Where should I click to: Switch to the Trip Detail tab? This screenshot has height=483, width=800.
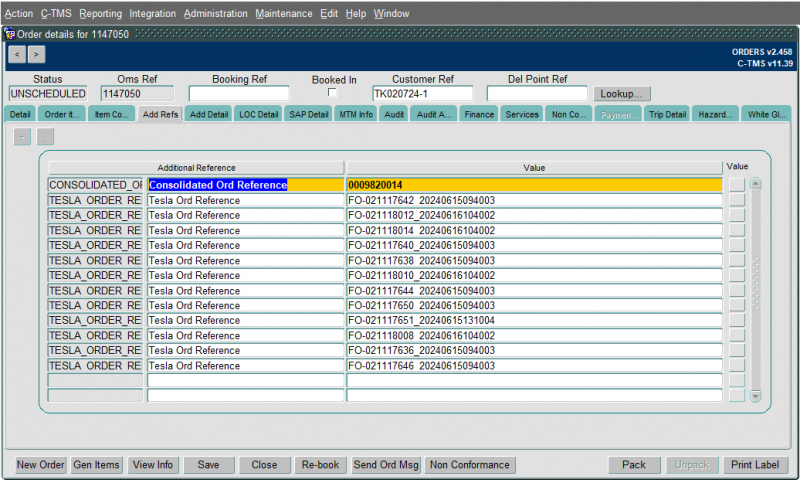pos(667,114)
